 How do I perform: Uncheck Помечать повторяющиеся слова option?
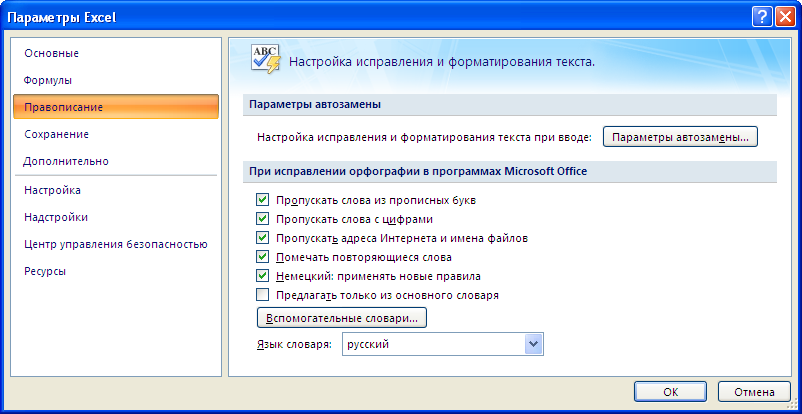[263, 257]
